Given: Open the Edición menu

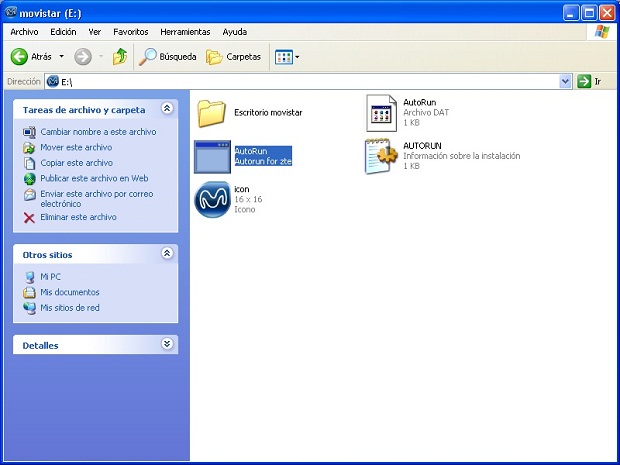Looking at the screenshot, I should (63, 32).
